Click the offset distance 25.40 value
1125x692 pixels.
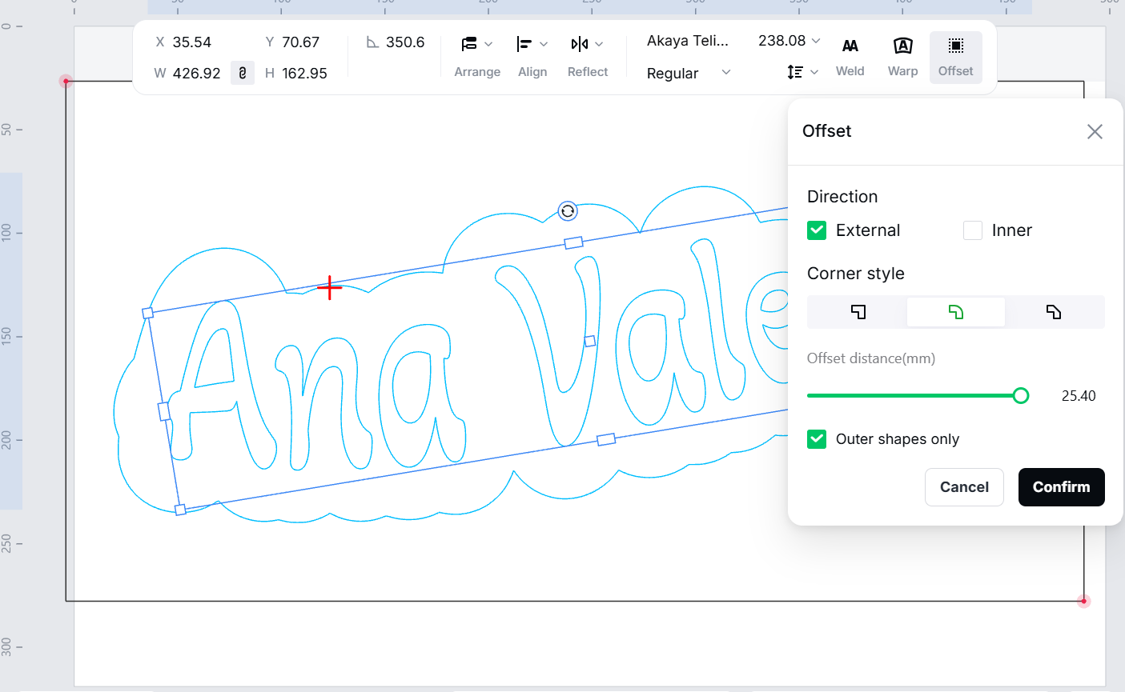1078,396
